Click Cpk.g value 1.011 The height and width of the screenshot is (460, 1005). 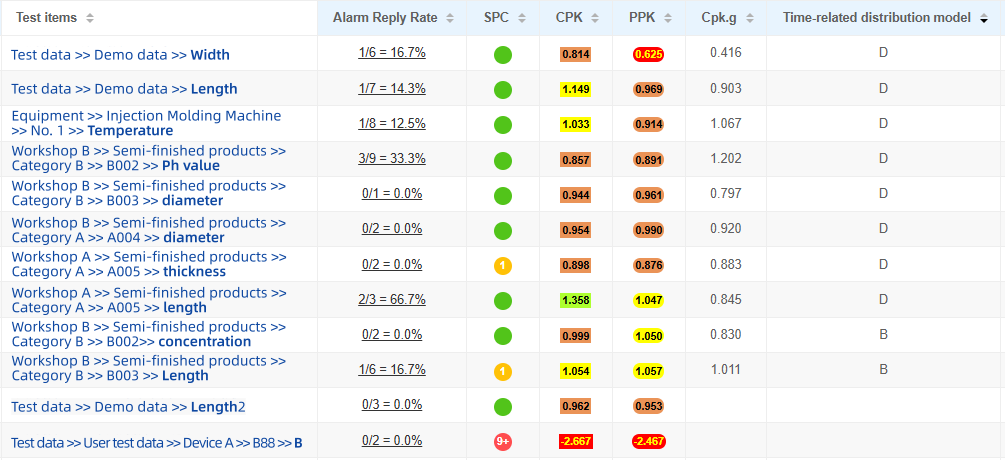click(x=726, y=370)
